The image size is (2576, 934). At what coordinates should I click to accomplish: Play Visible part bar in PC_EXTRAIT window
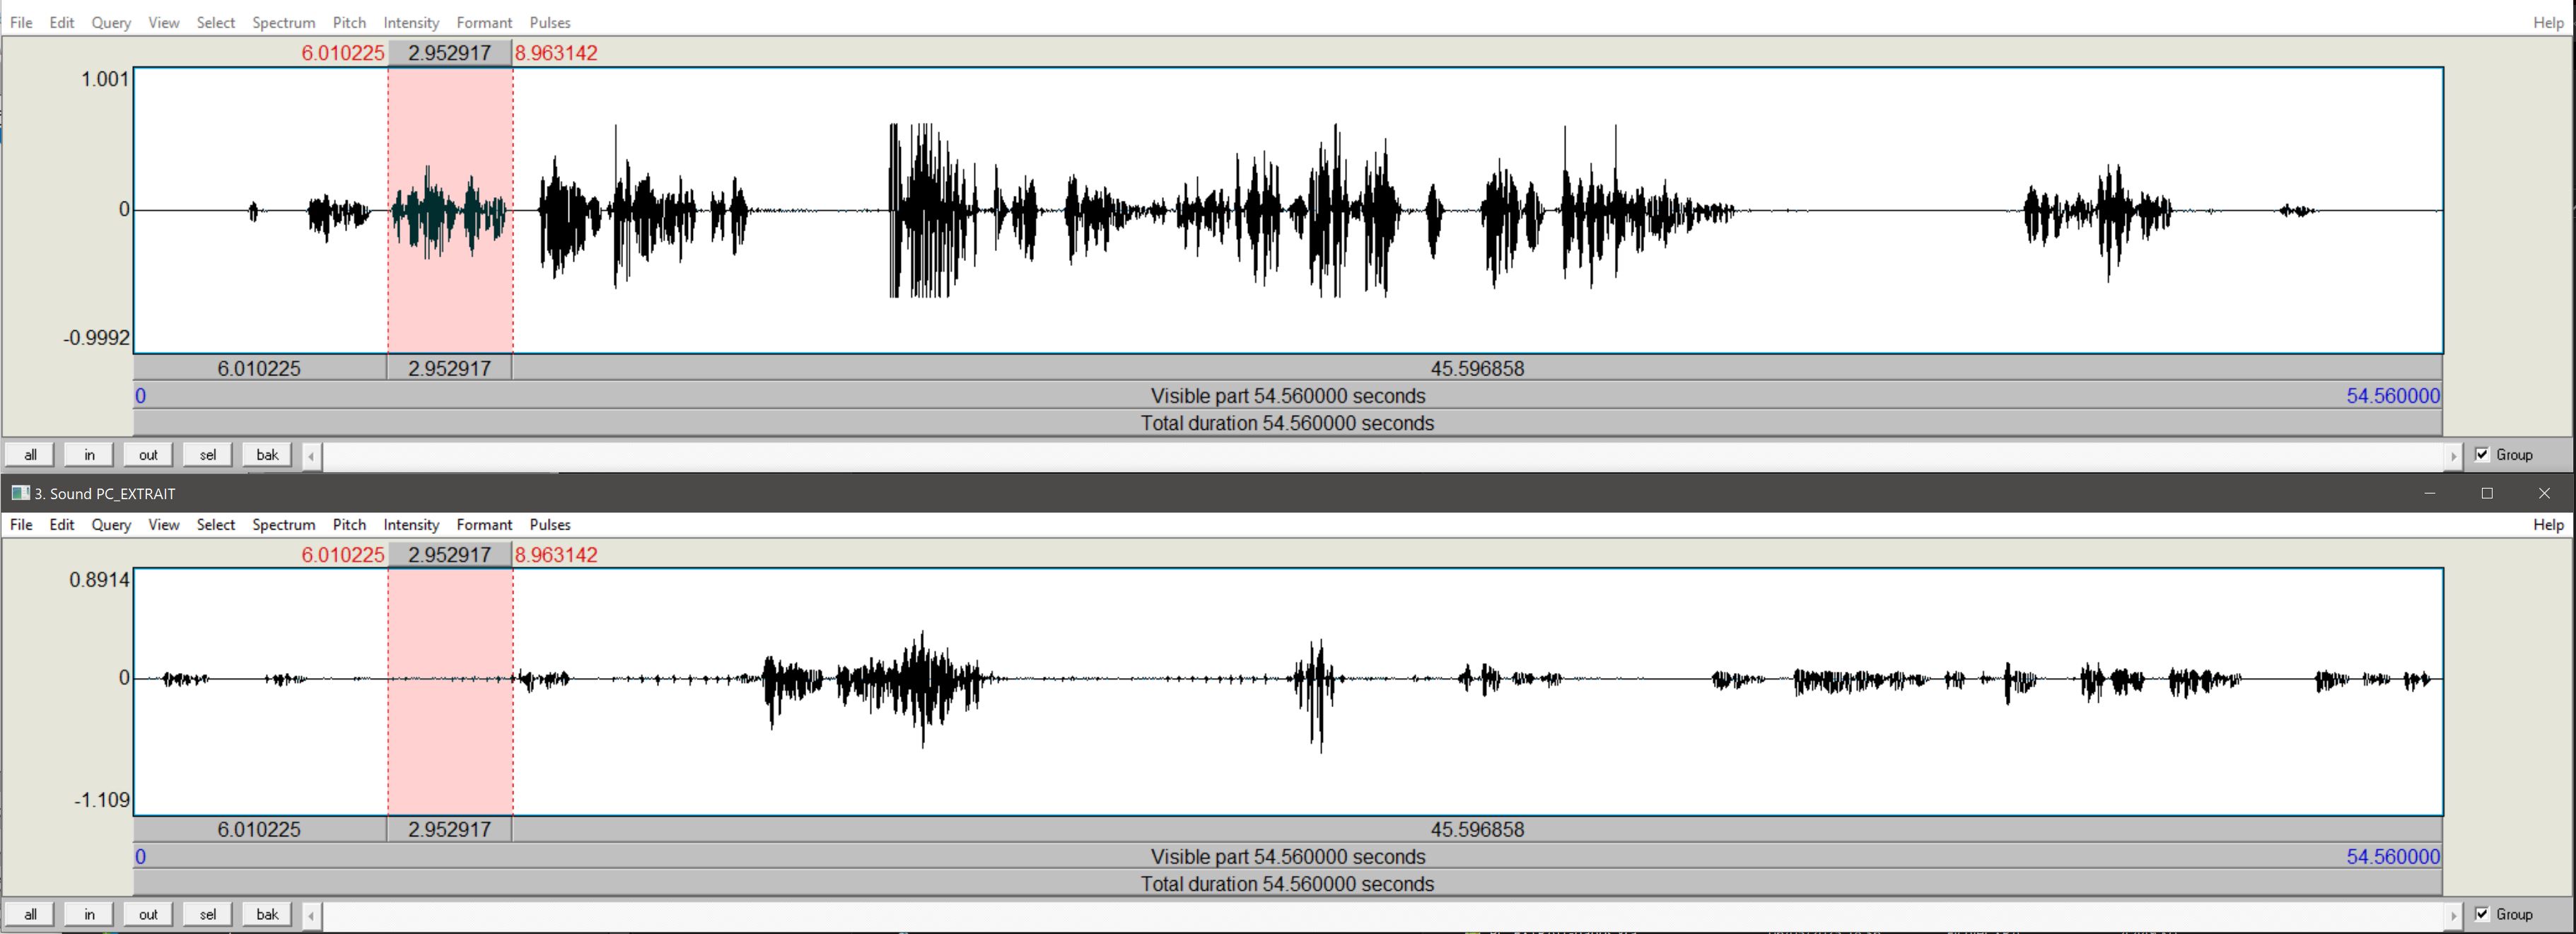tap(1288, 857)
